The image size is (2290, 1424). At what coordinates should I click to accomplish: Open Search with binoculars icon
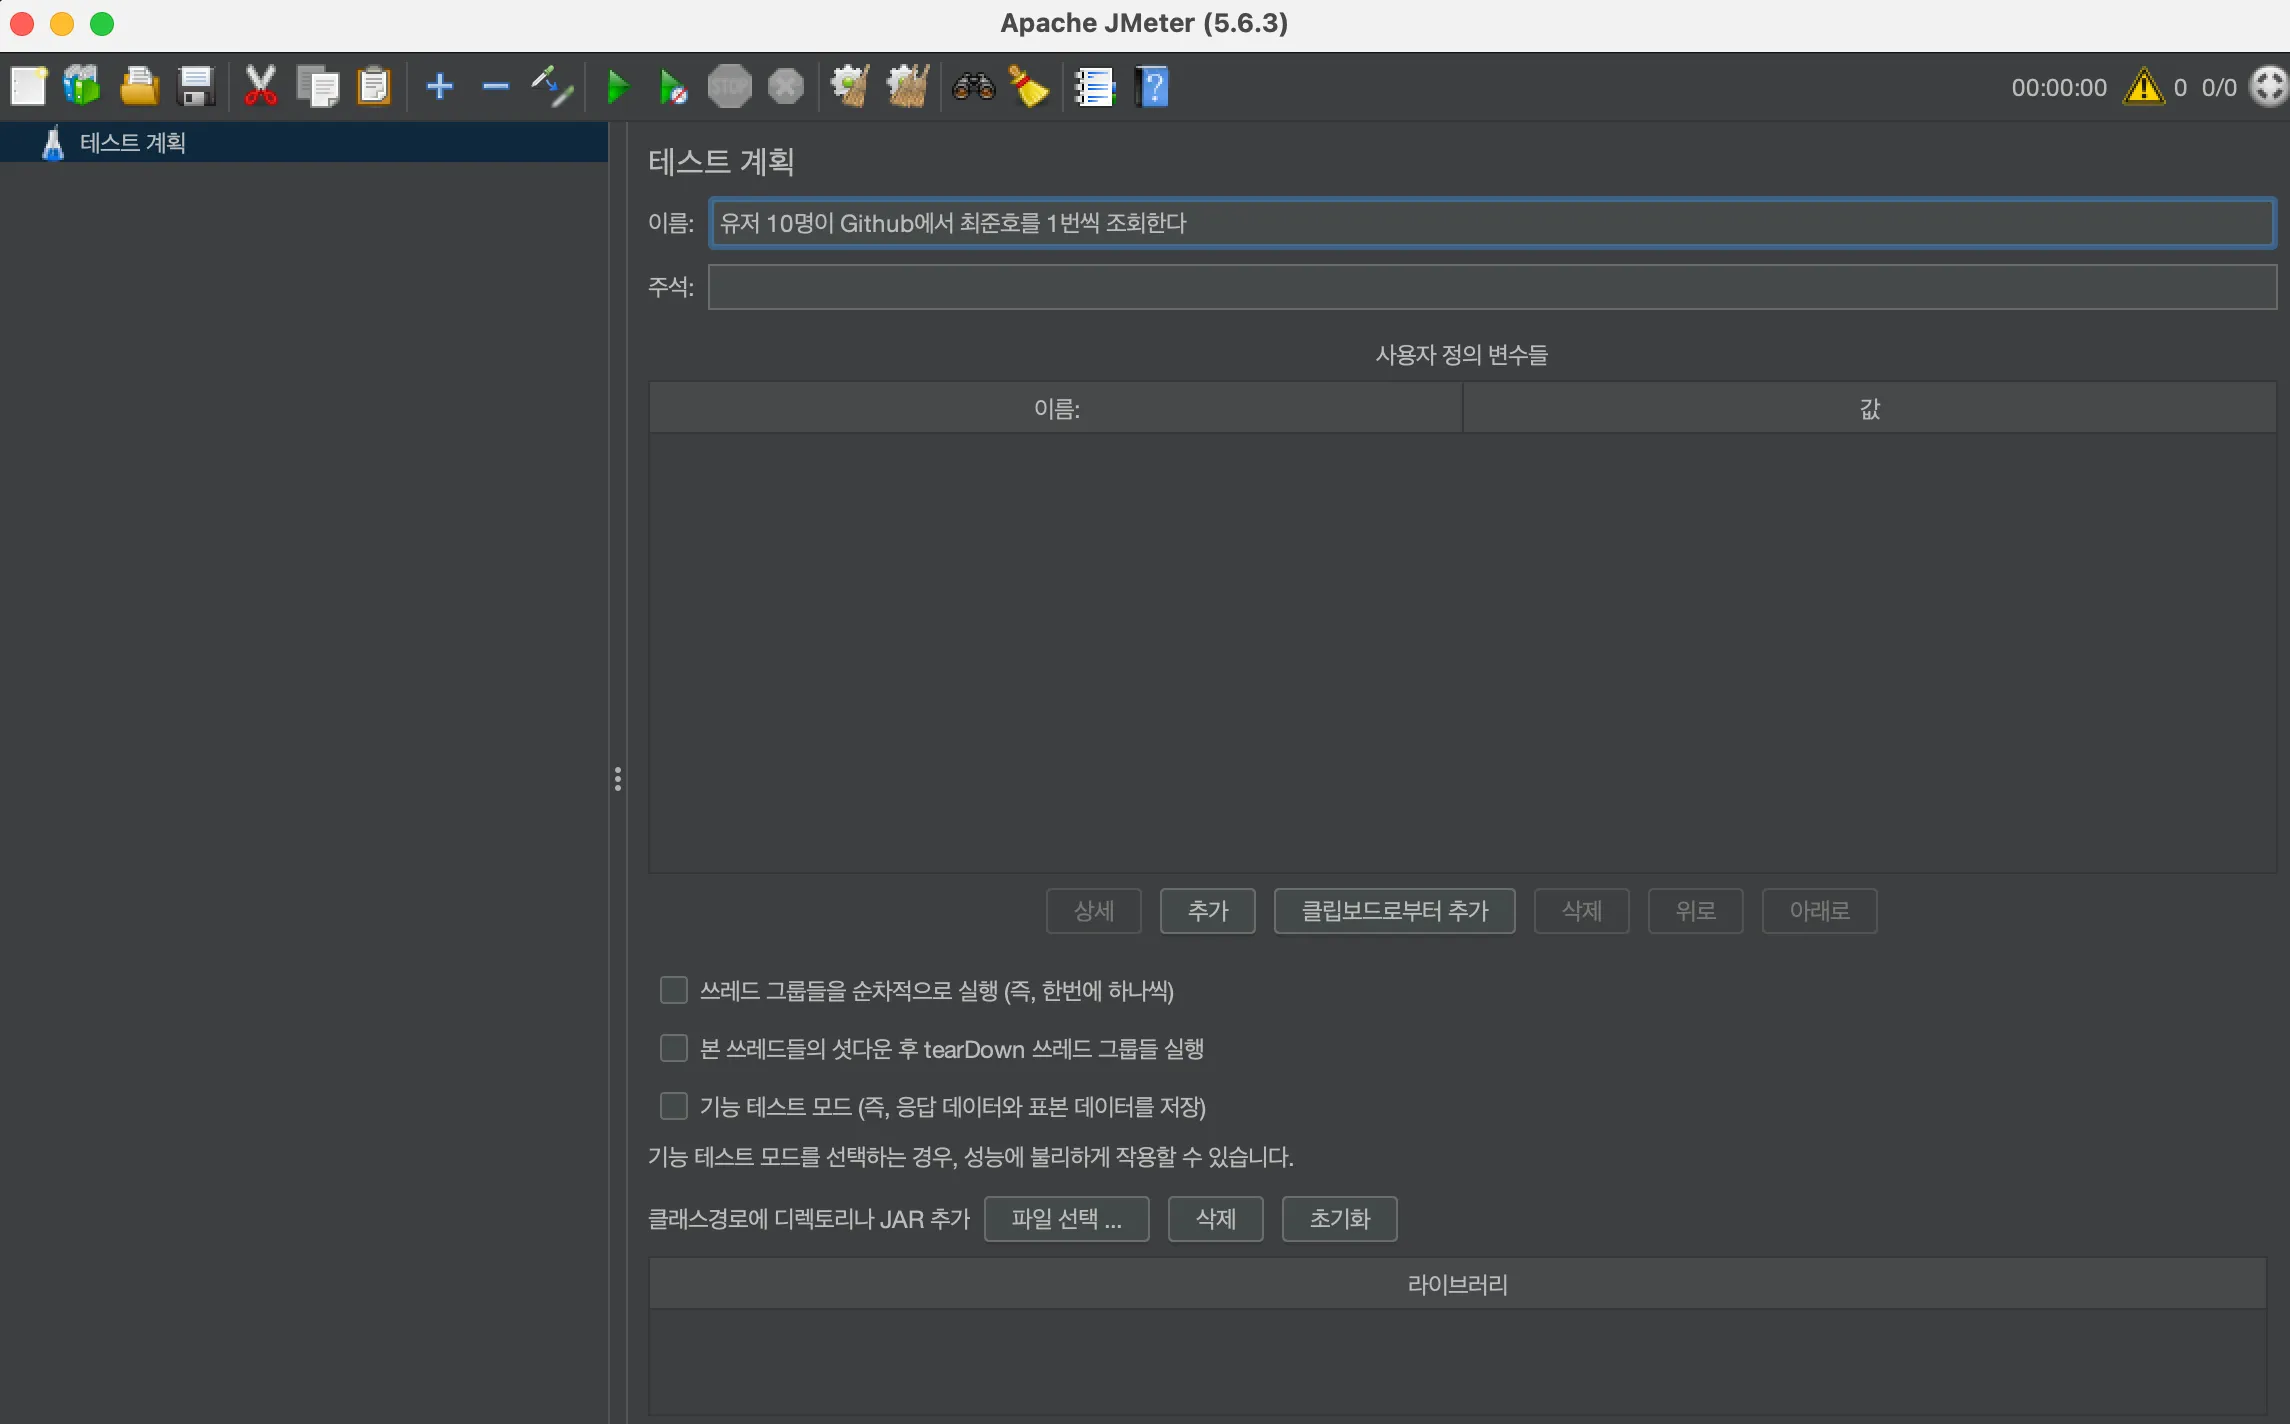coord(973,87)
